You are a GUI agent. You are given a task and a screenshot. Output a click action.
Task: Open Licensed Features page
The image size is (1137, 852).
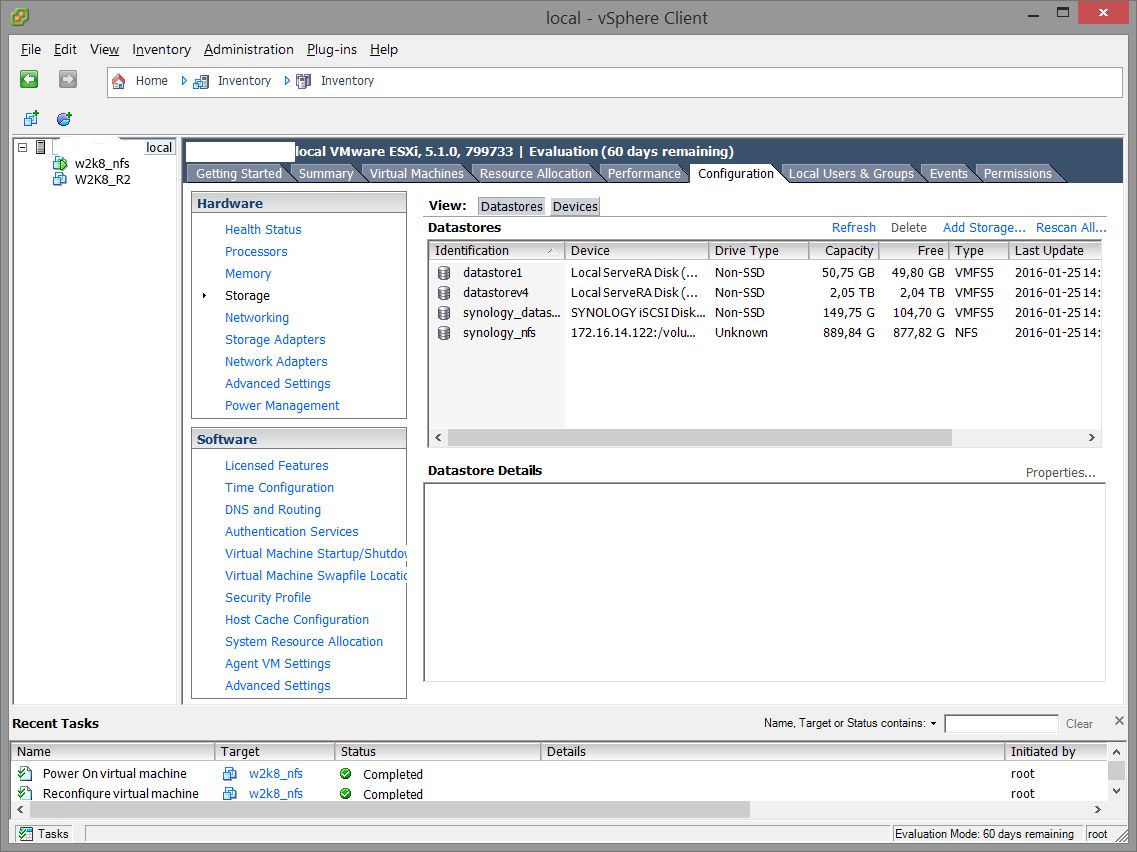tap(276, 466)
